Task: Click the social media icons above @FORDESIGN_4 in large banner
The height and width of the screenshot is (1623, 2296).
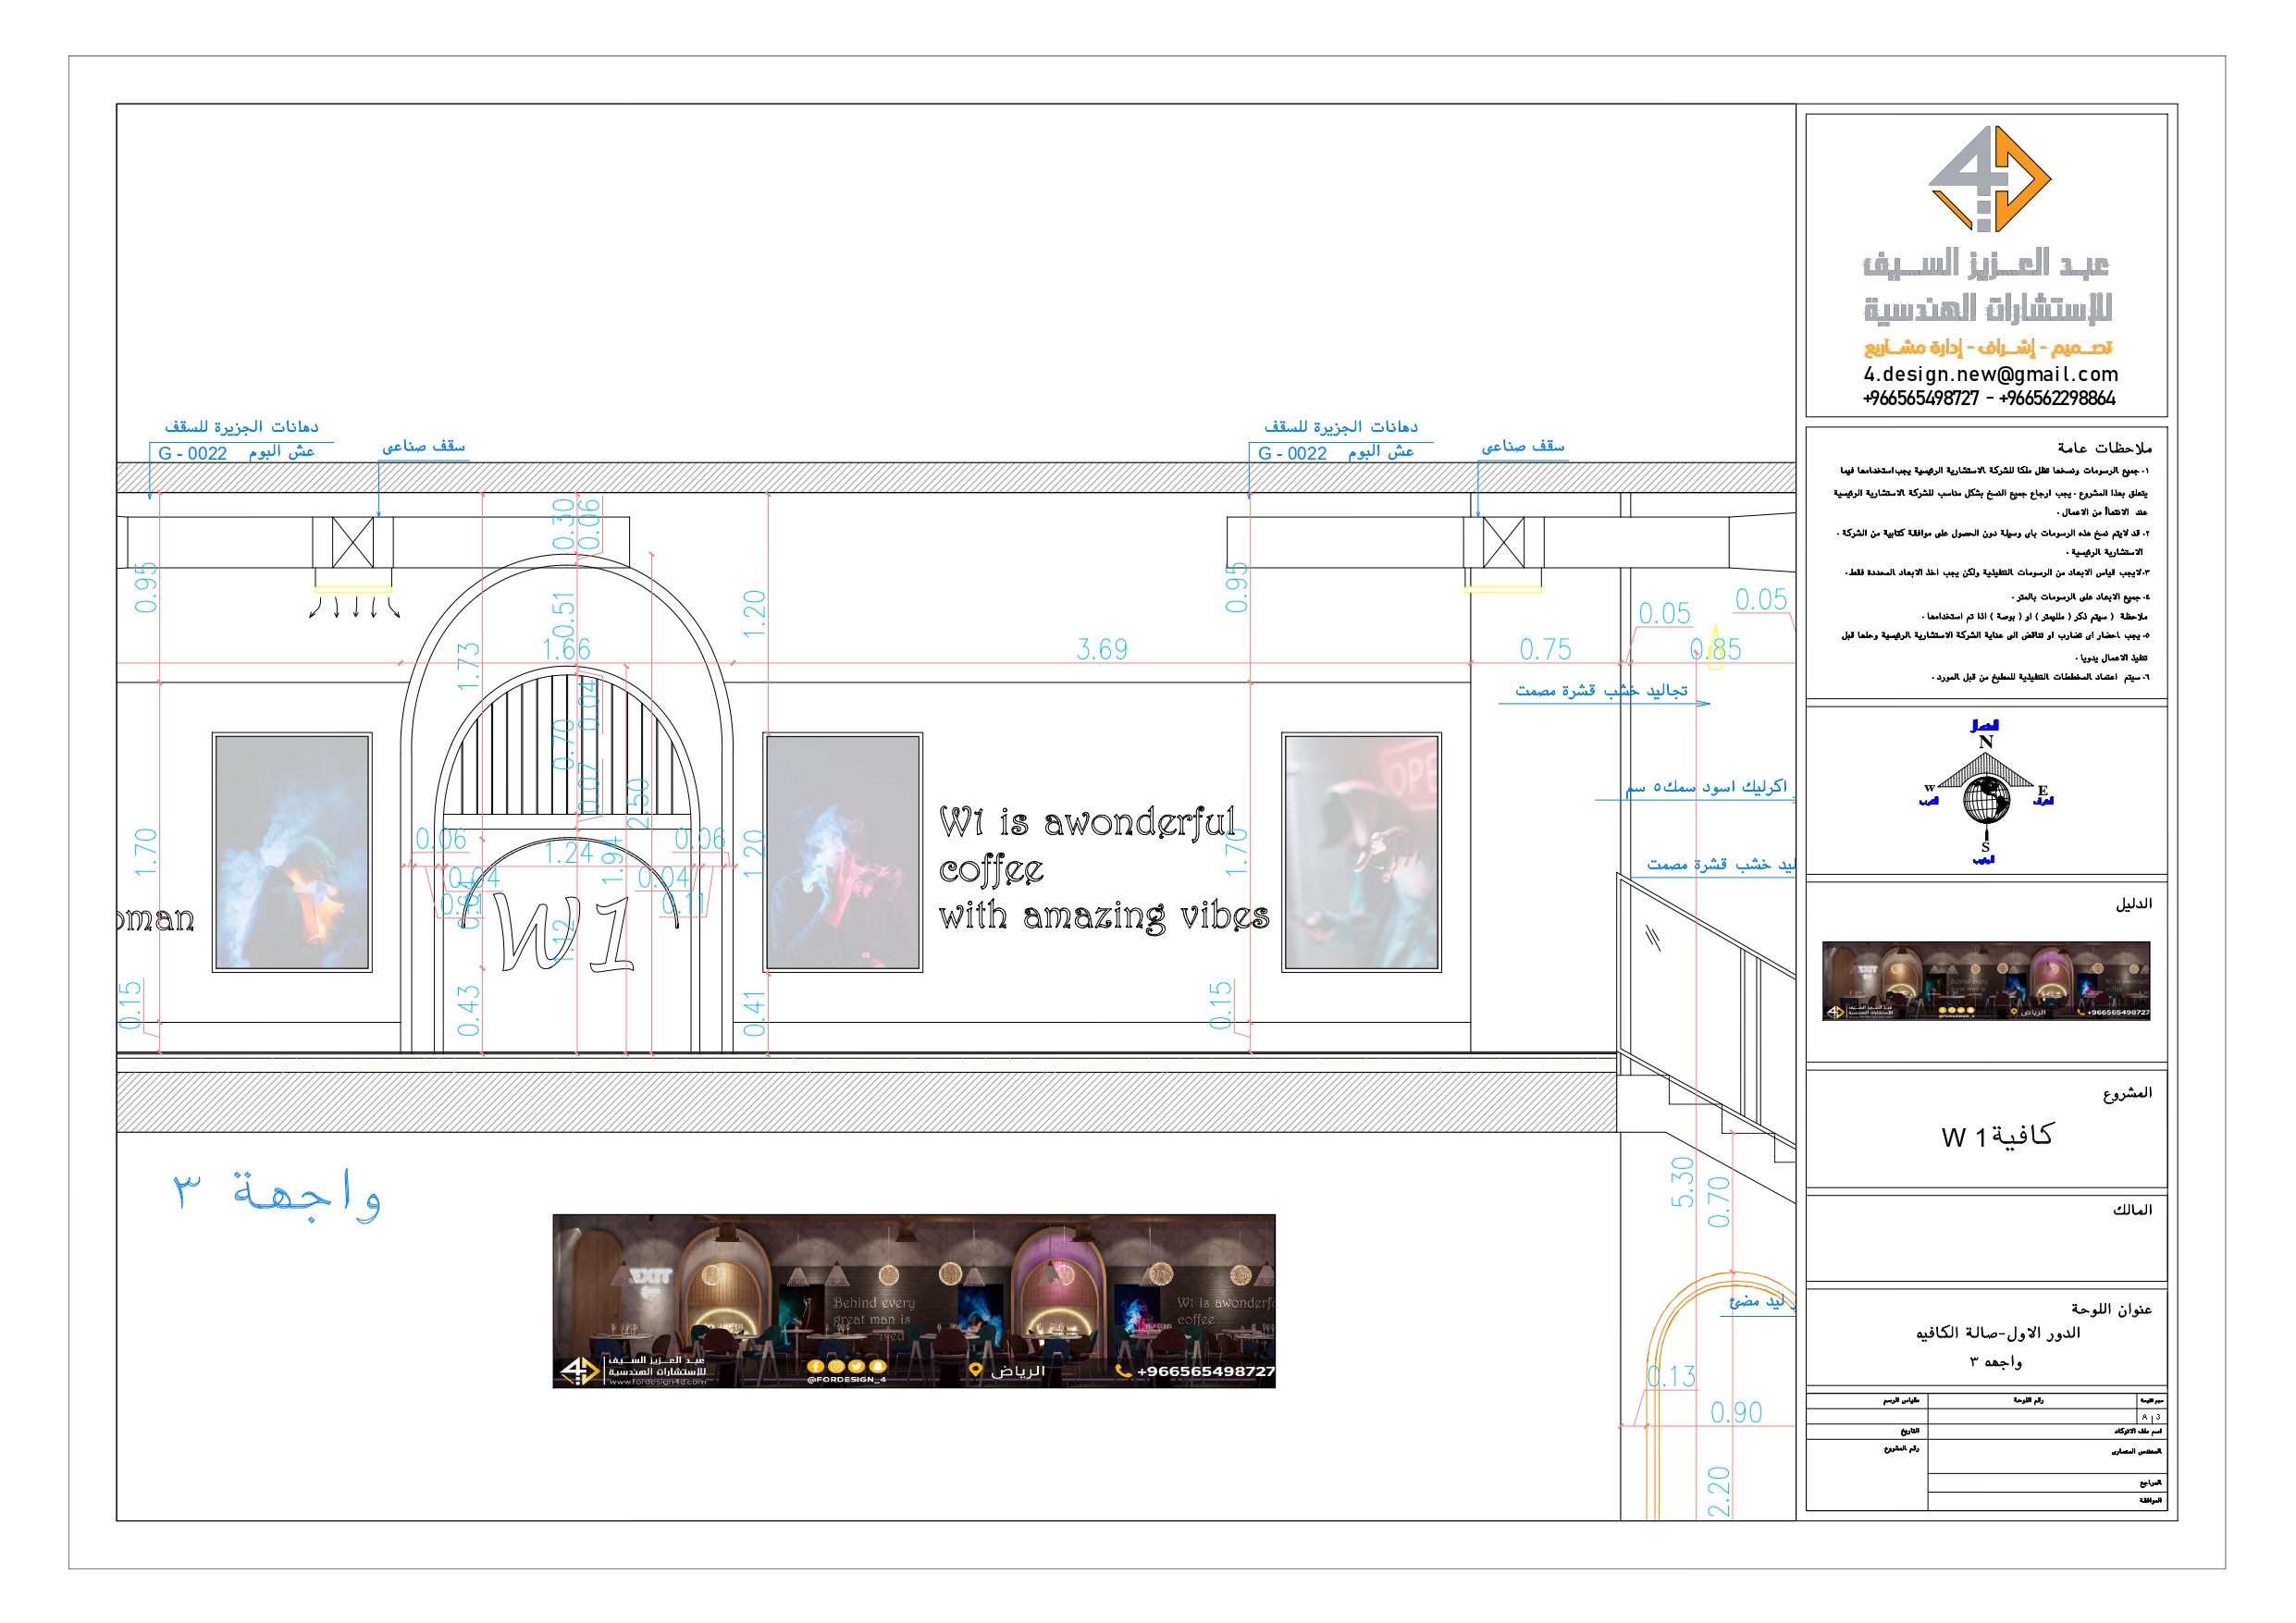Action: click(x=846, y=1366)
